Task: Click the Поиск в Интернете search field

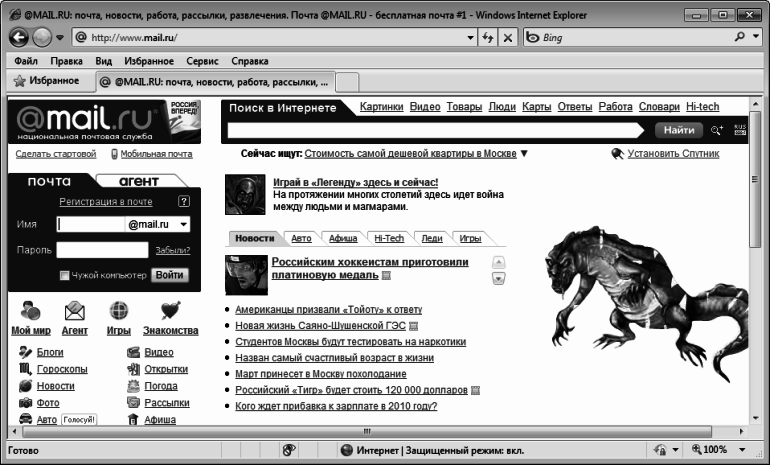Action: coord(435,130)
